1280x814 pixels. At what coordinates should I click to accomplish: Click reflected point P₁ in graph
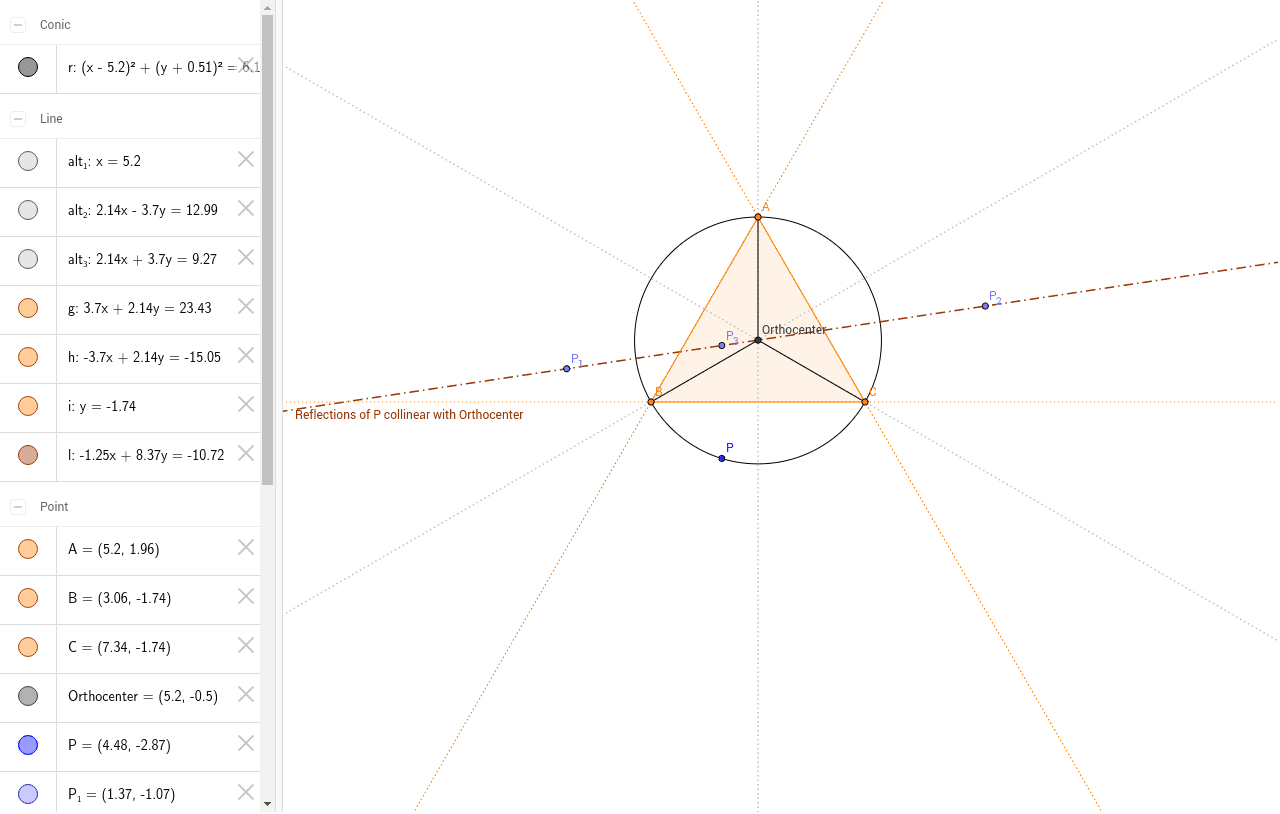(567, 369)
